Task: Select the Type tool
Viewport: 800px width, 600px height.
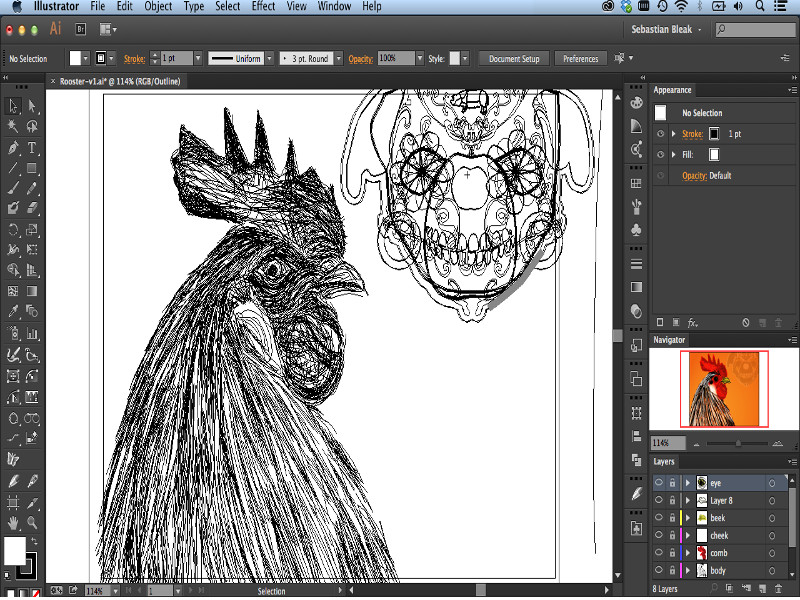Action: click(x=33, y=147)
